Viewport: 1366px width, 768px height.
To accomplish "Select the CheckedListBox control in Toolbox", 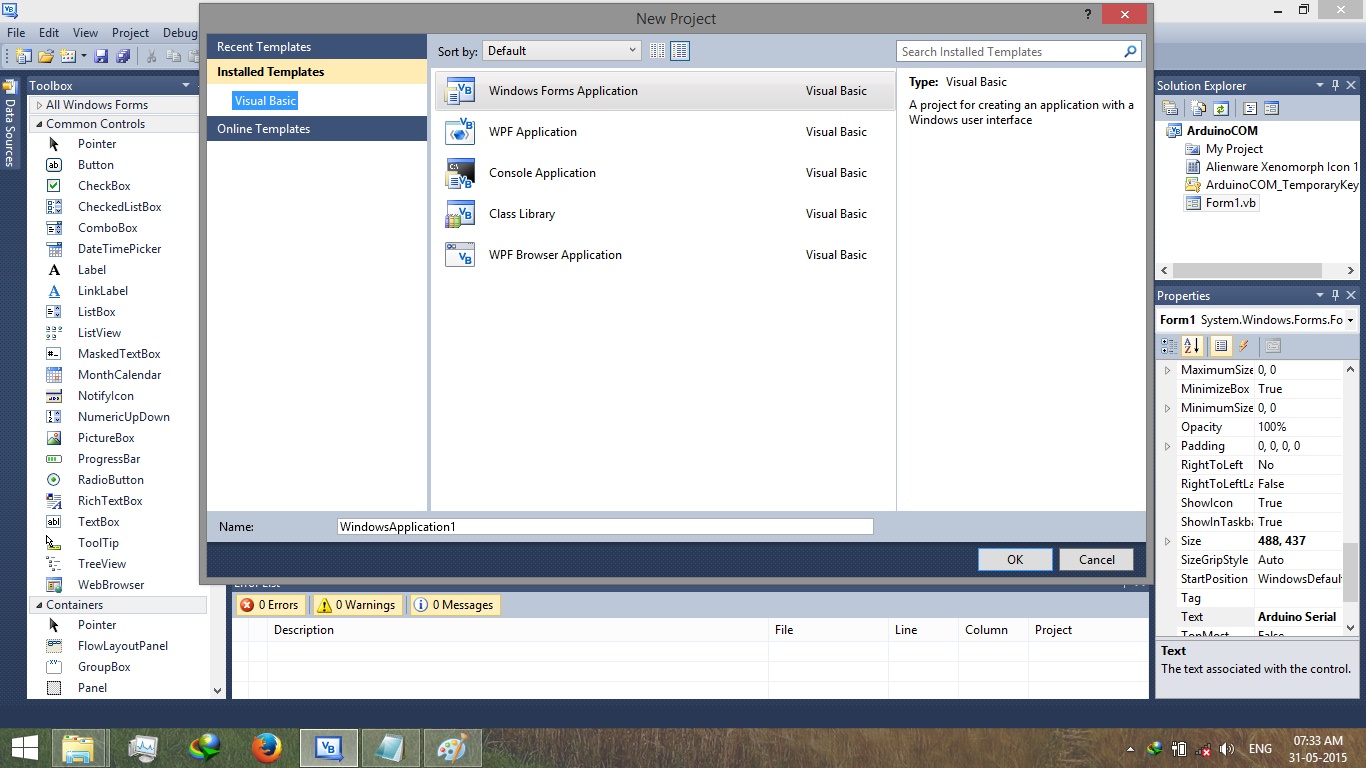I will pos(118,207).
